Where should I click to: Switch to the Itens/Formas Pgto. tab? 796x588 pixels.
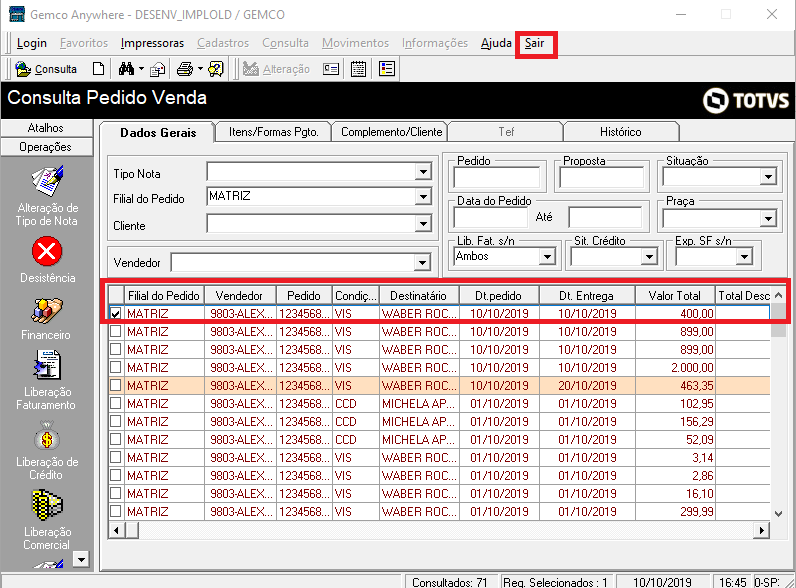(x=274, y=132)
